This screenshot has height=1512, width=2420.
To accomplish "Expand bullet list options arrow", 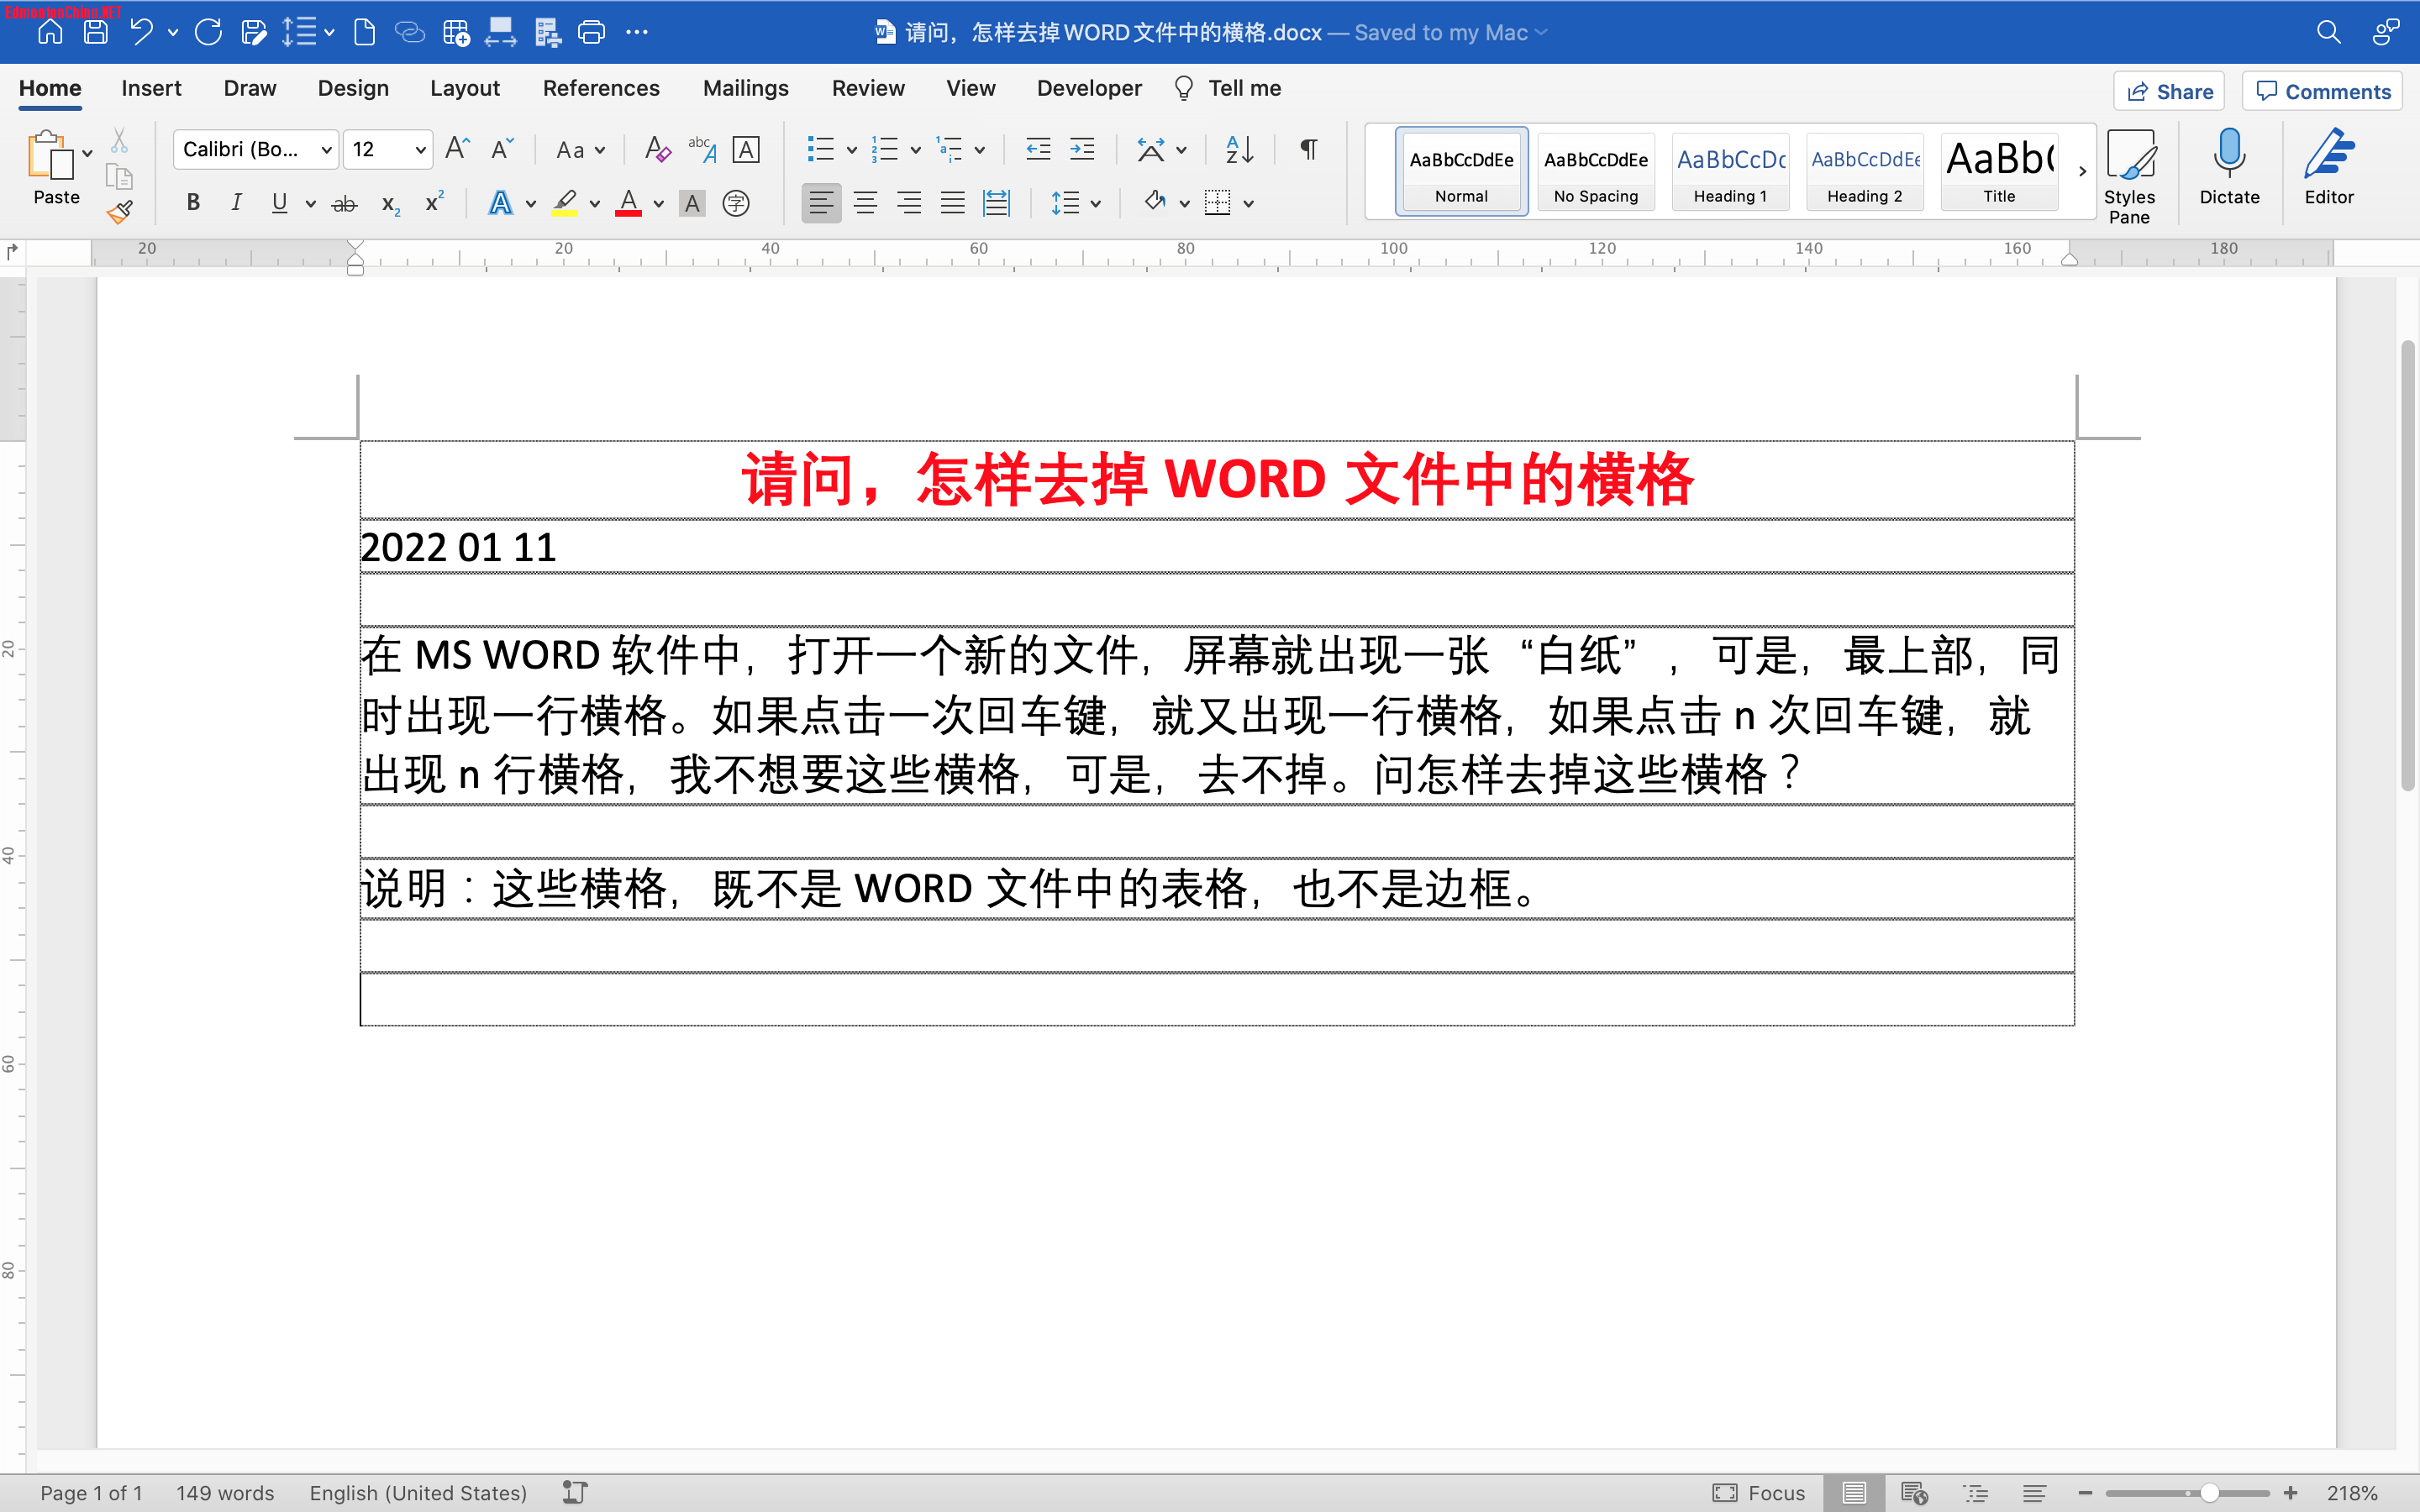I will [852, 150].
